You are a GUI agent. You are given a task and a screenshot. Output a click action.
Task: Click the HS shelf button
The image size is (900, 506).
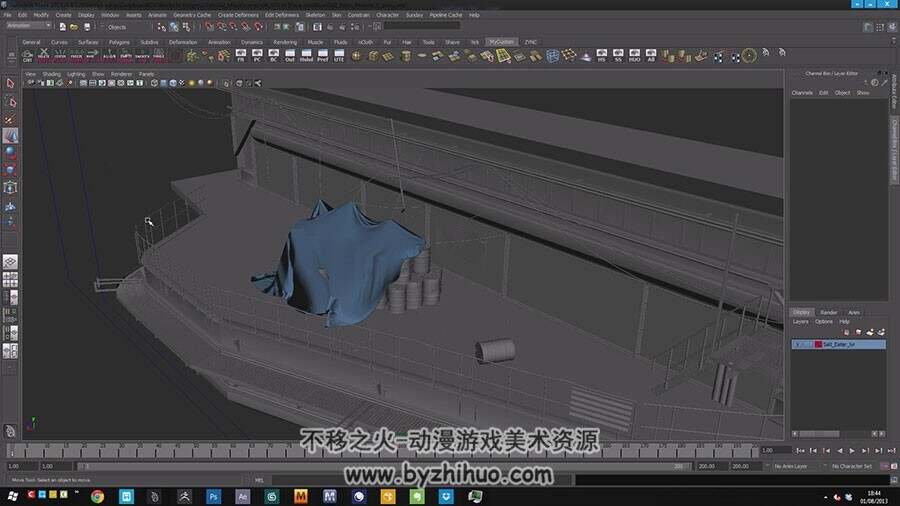point(602,56)
